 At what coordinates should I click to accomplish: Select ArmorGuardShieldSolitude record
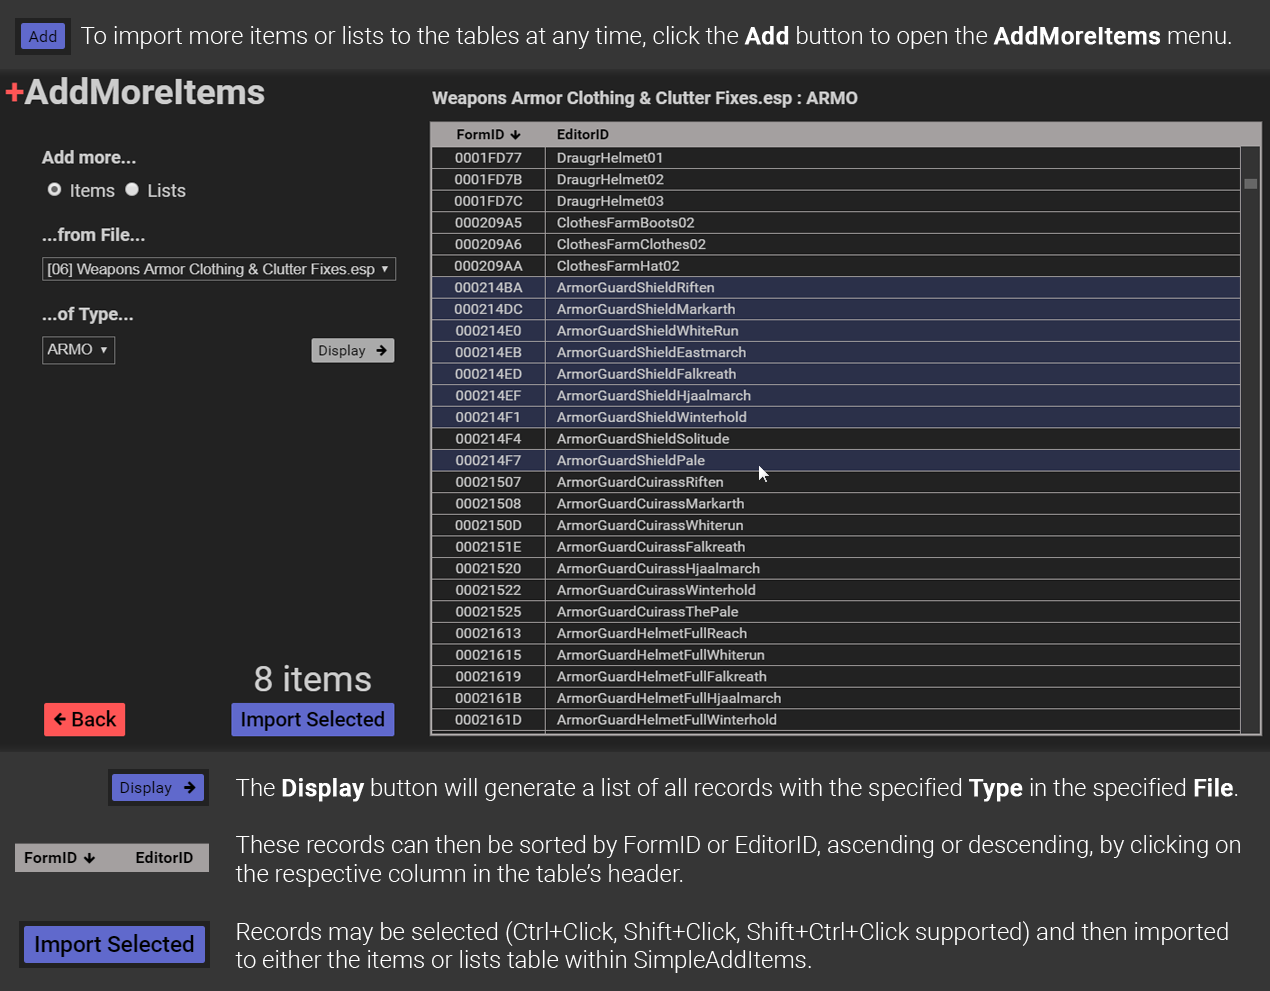pos(643,439)
